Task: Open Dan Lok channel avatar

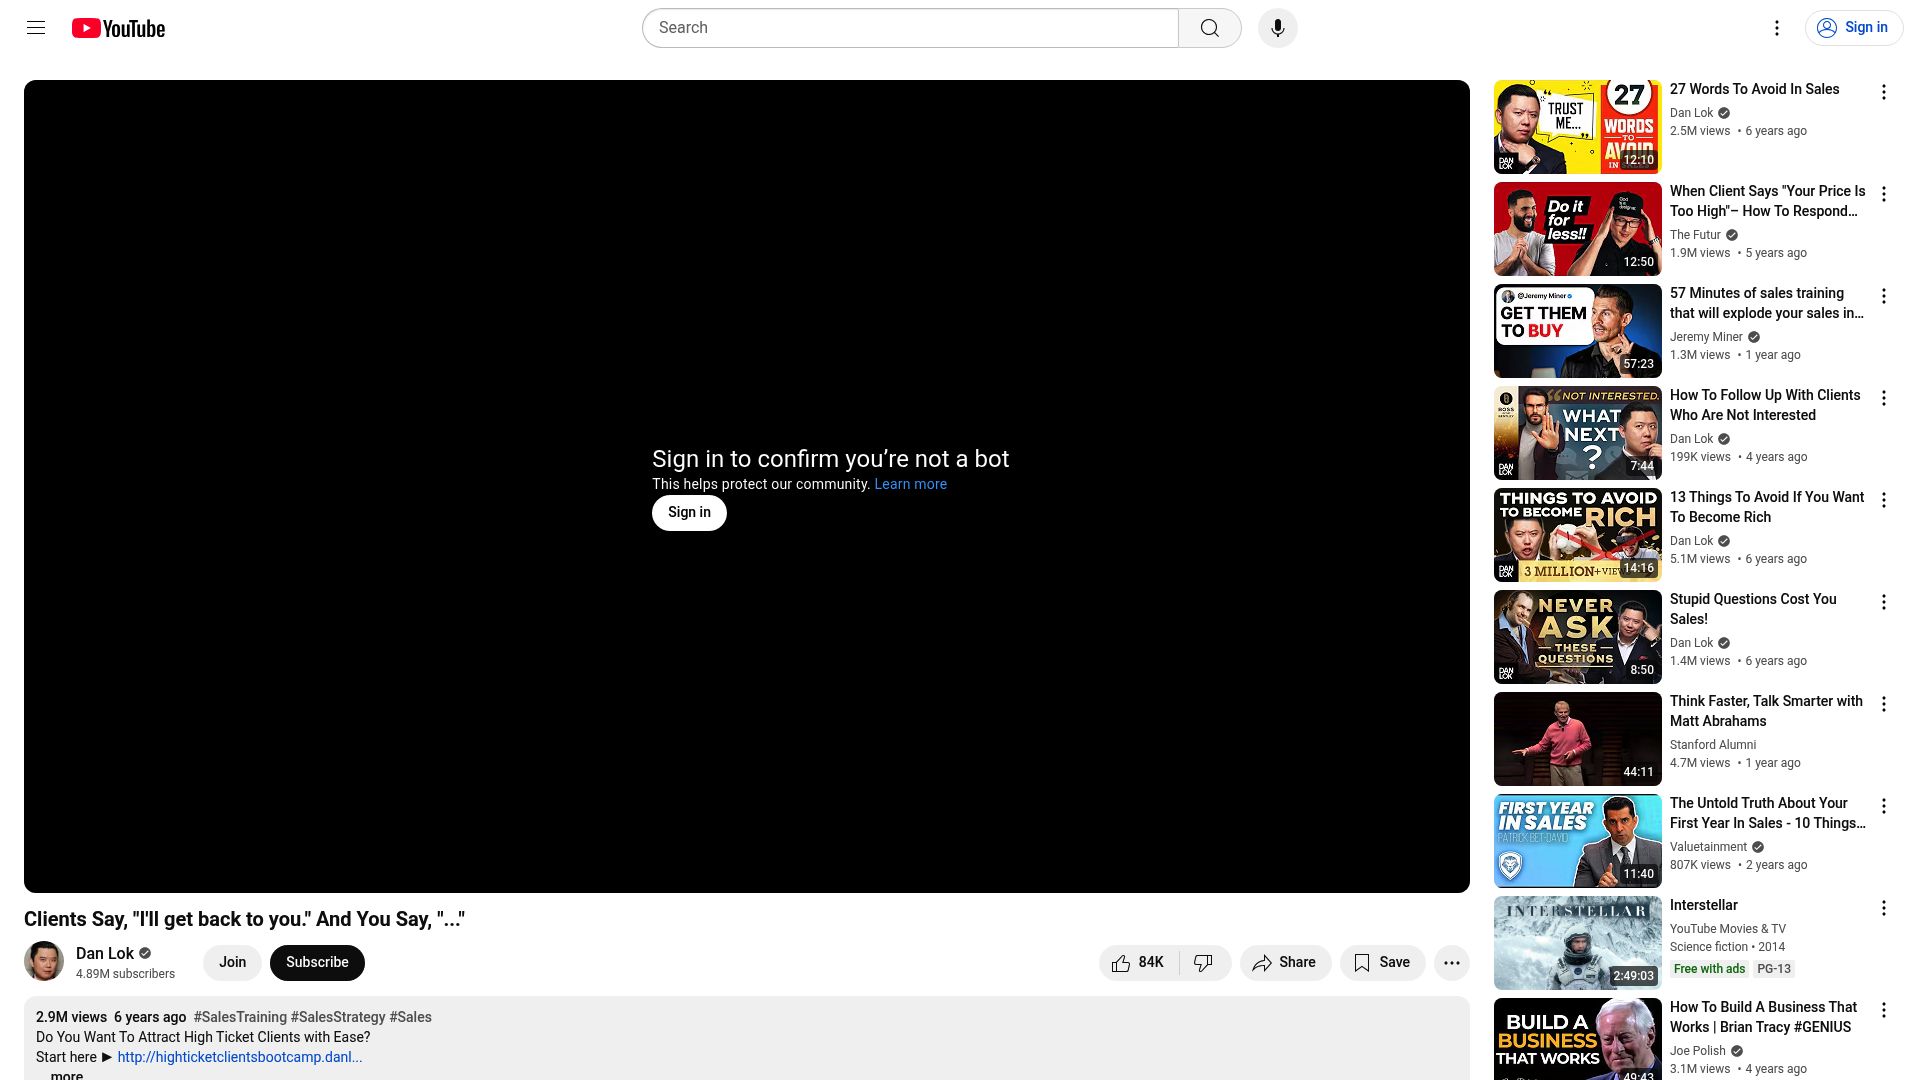Action: (44, 962)
